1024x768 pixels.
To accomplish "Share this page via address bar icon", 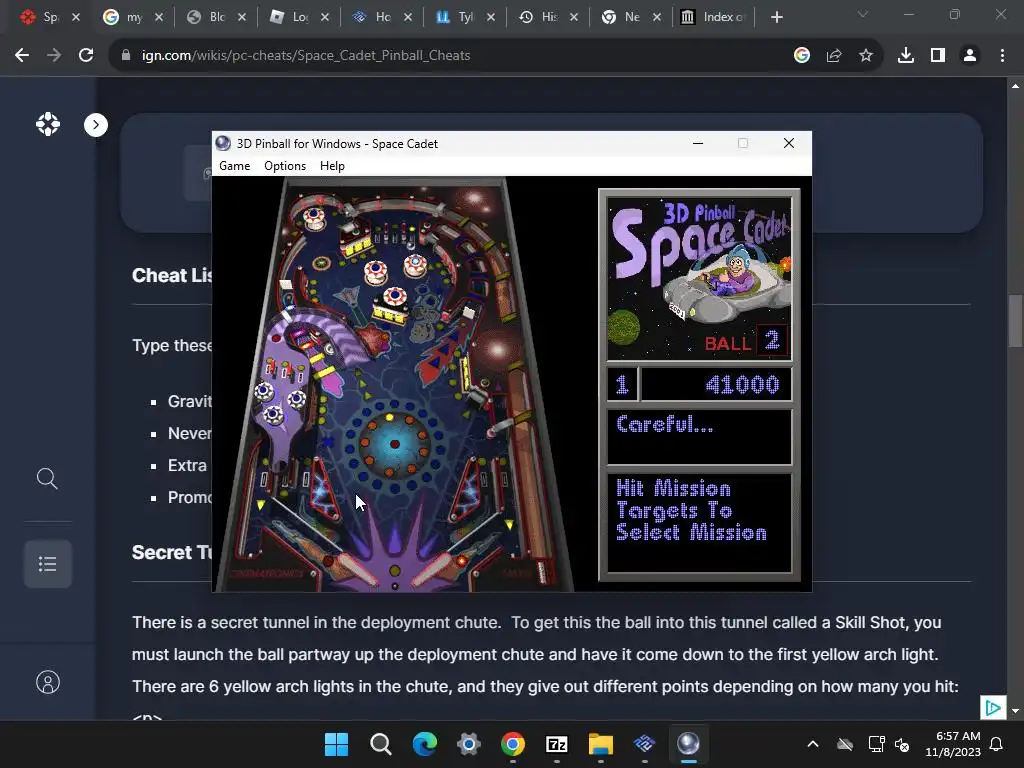I will point(833,56).
